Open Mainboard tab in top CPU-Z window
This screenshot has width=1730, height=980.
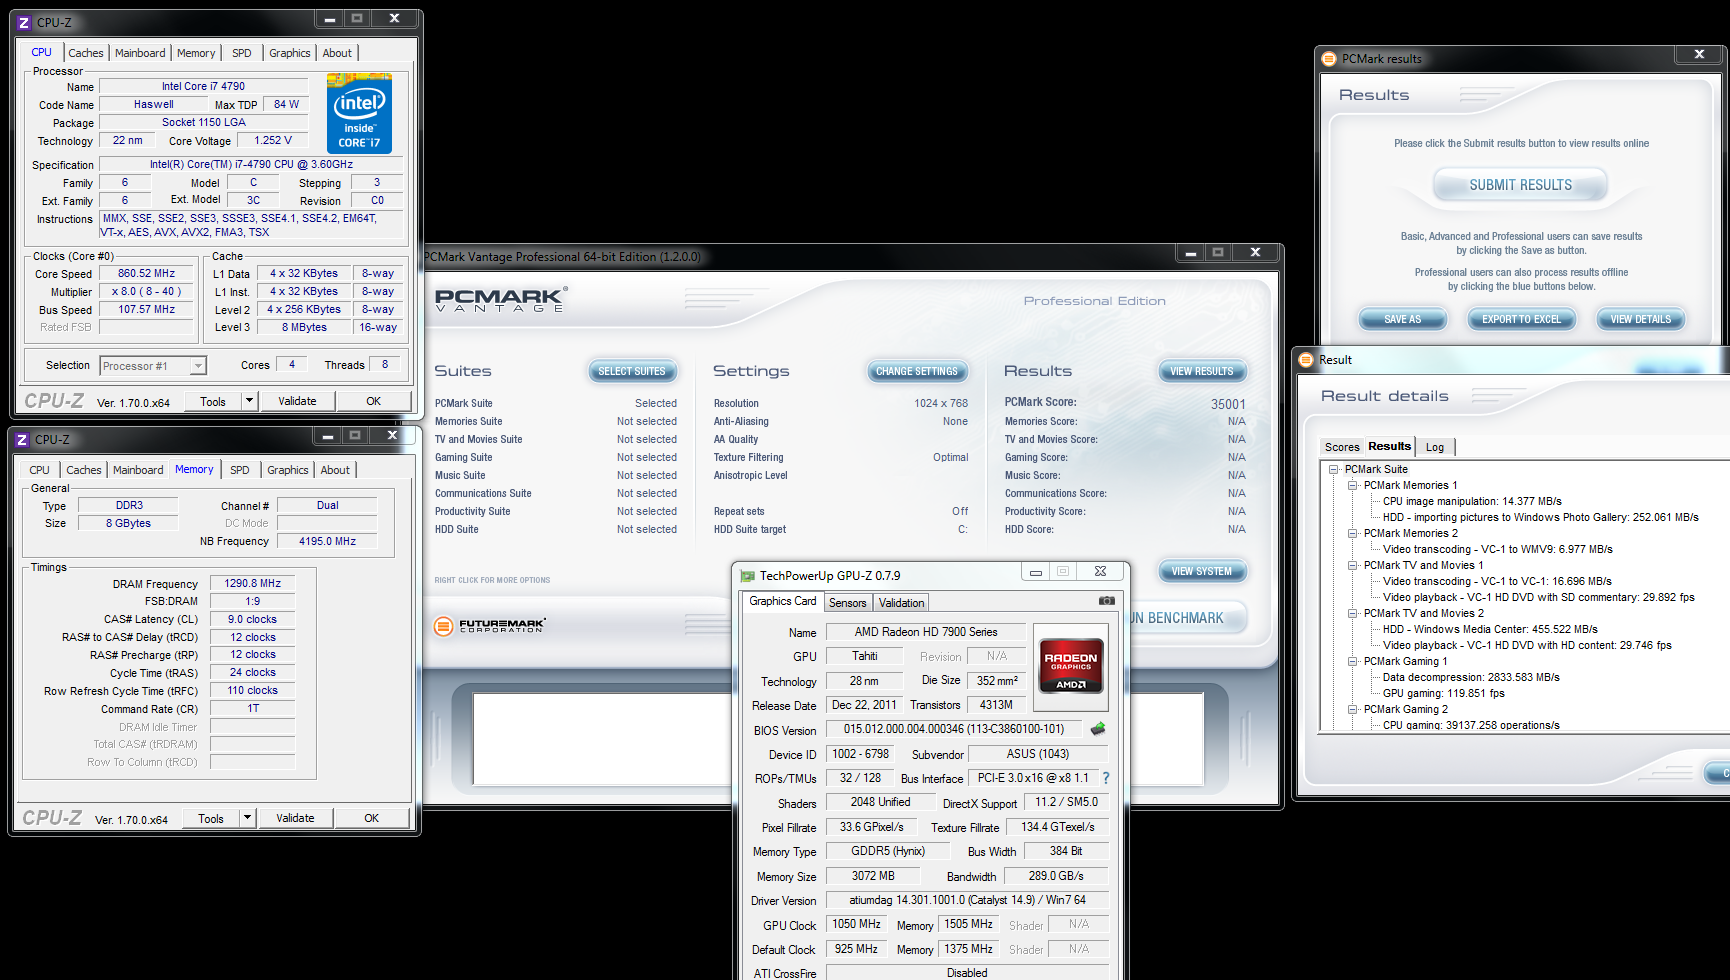click(140, 53)
